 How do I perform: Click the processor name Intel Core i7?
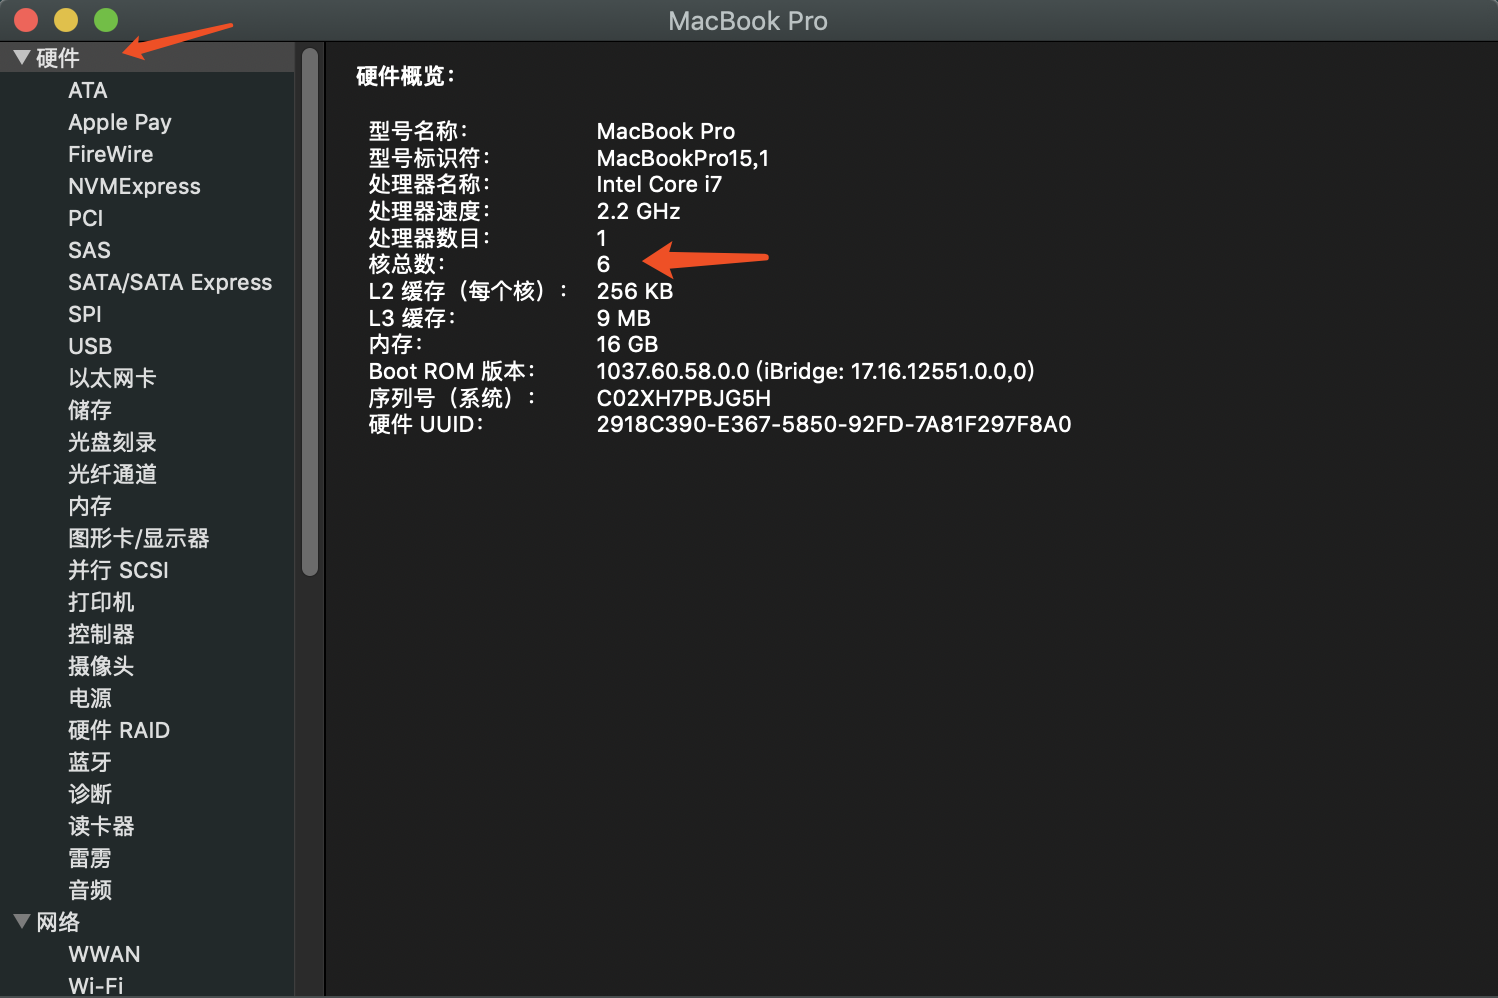(x=659, y=184)
